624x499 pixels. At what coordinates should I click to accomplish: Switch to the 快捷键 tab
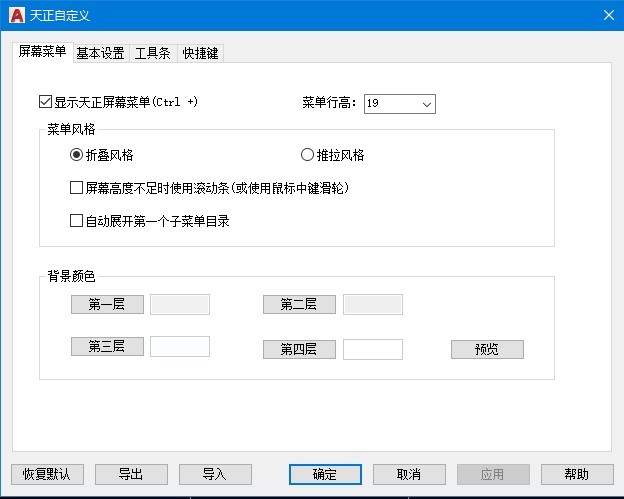(x=200, y=53)
